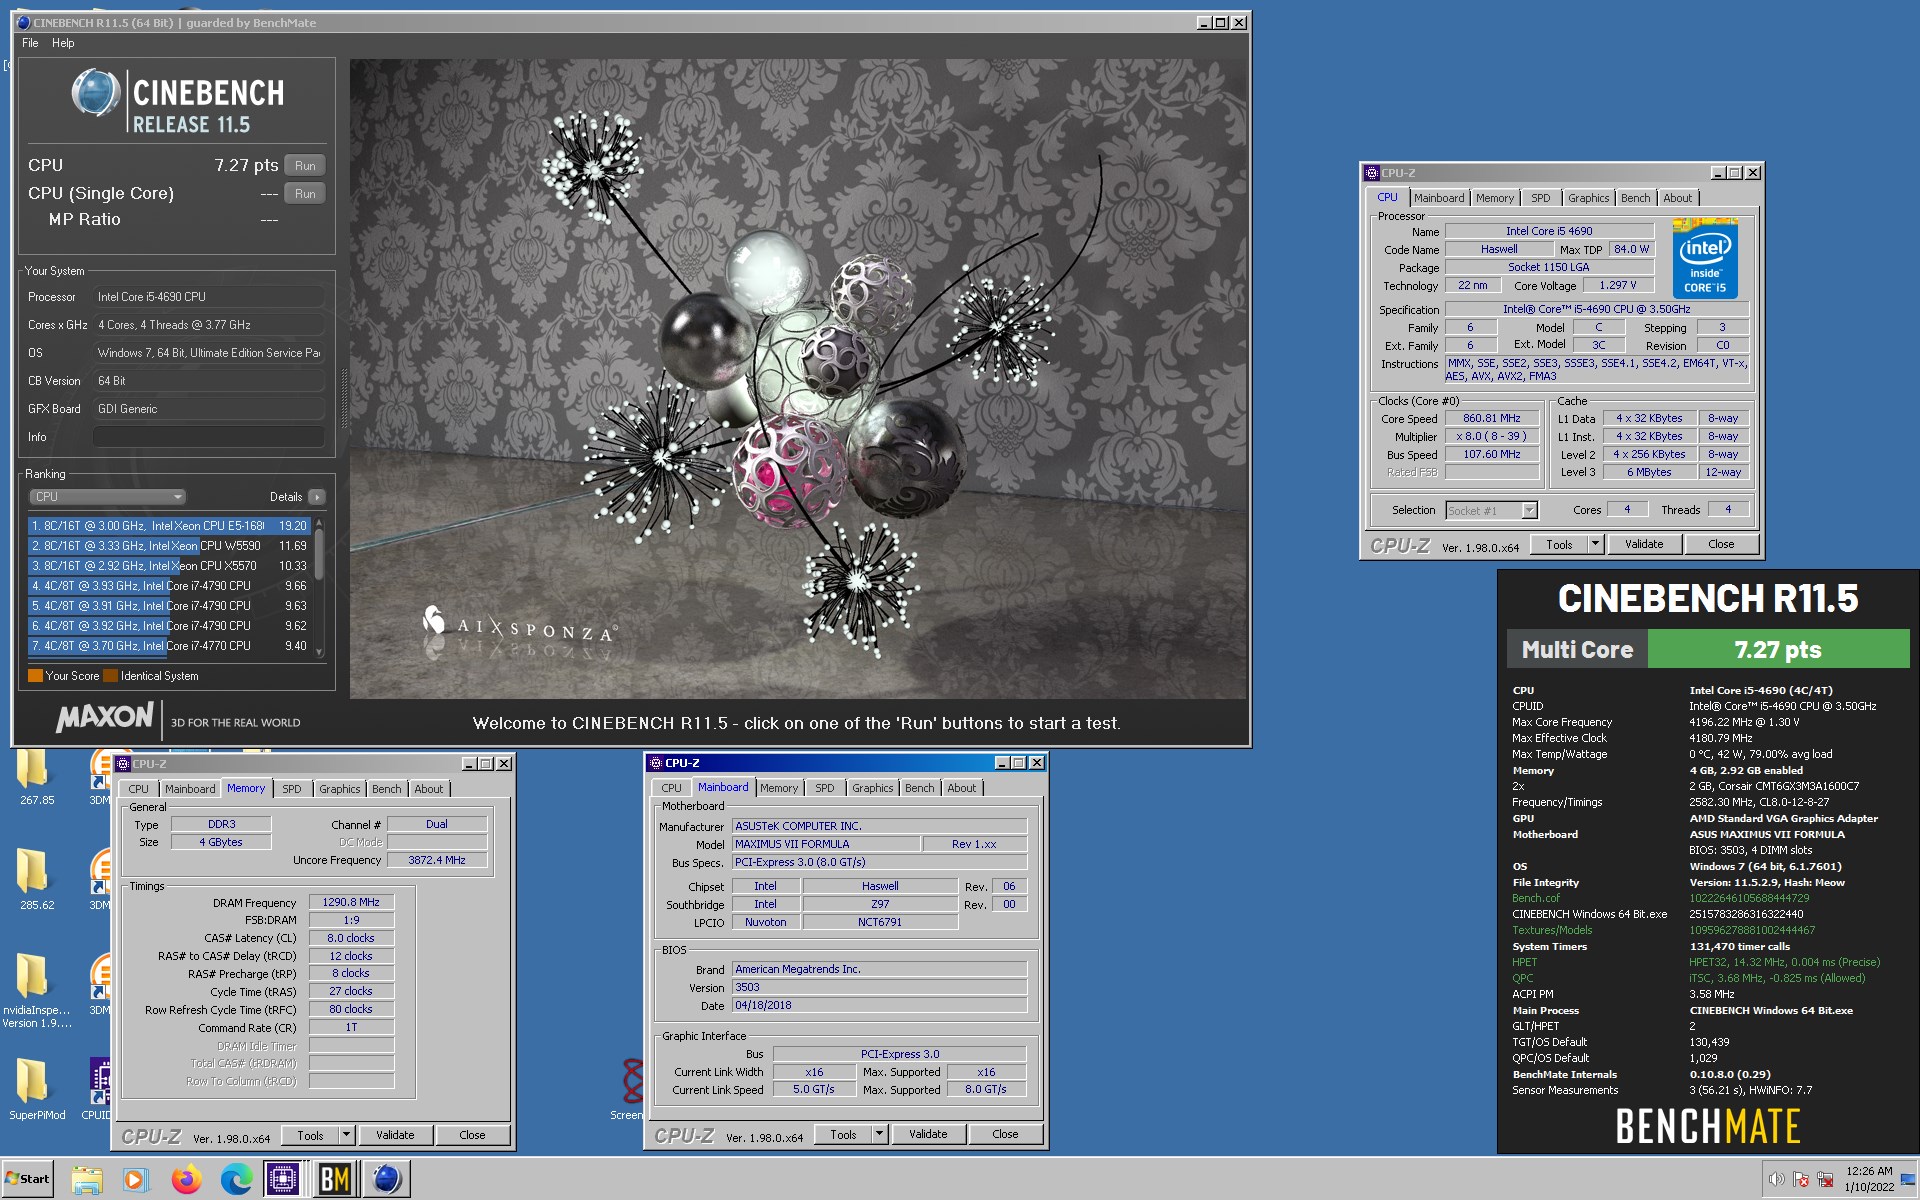
Task: Select ranking row Intel Core i7-4770 CPU
Action: (169, 646)
